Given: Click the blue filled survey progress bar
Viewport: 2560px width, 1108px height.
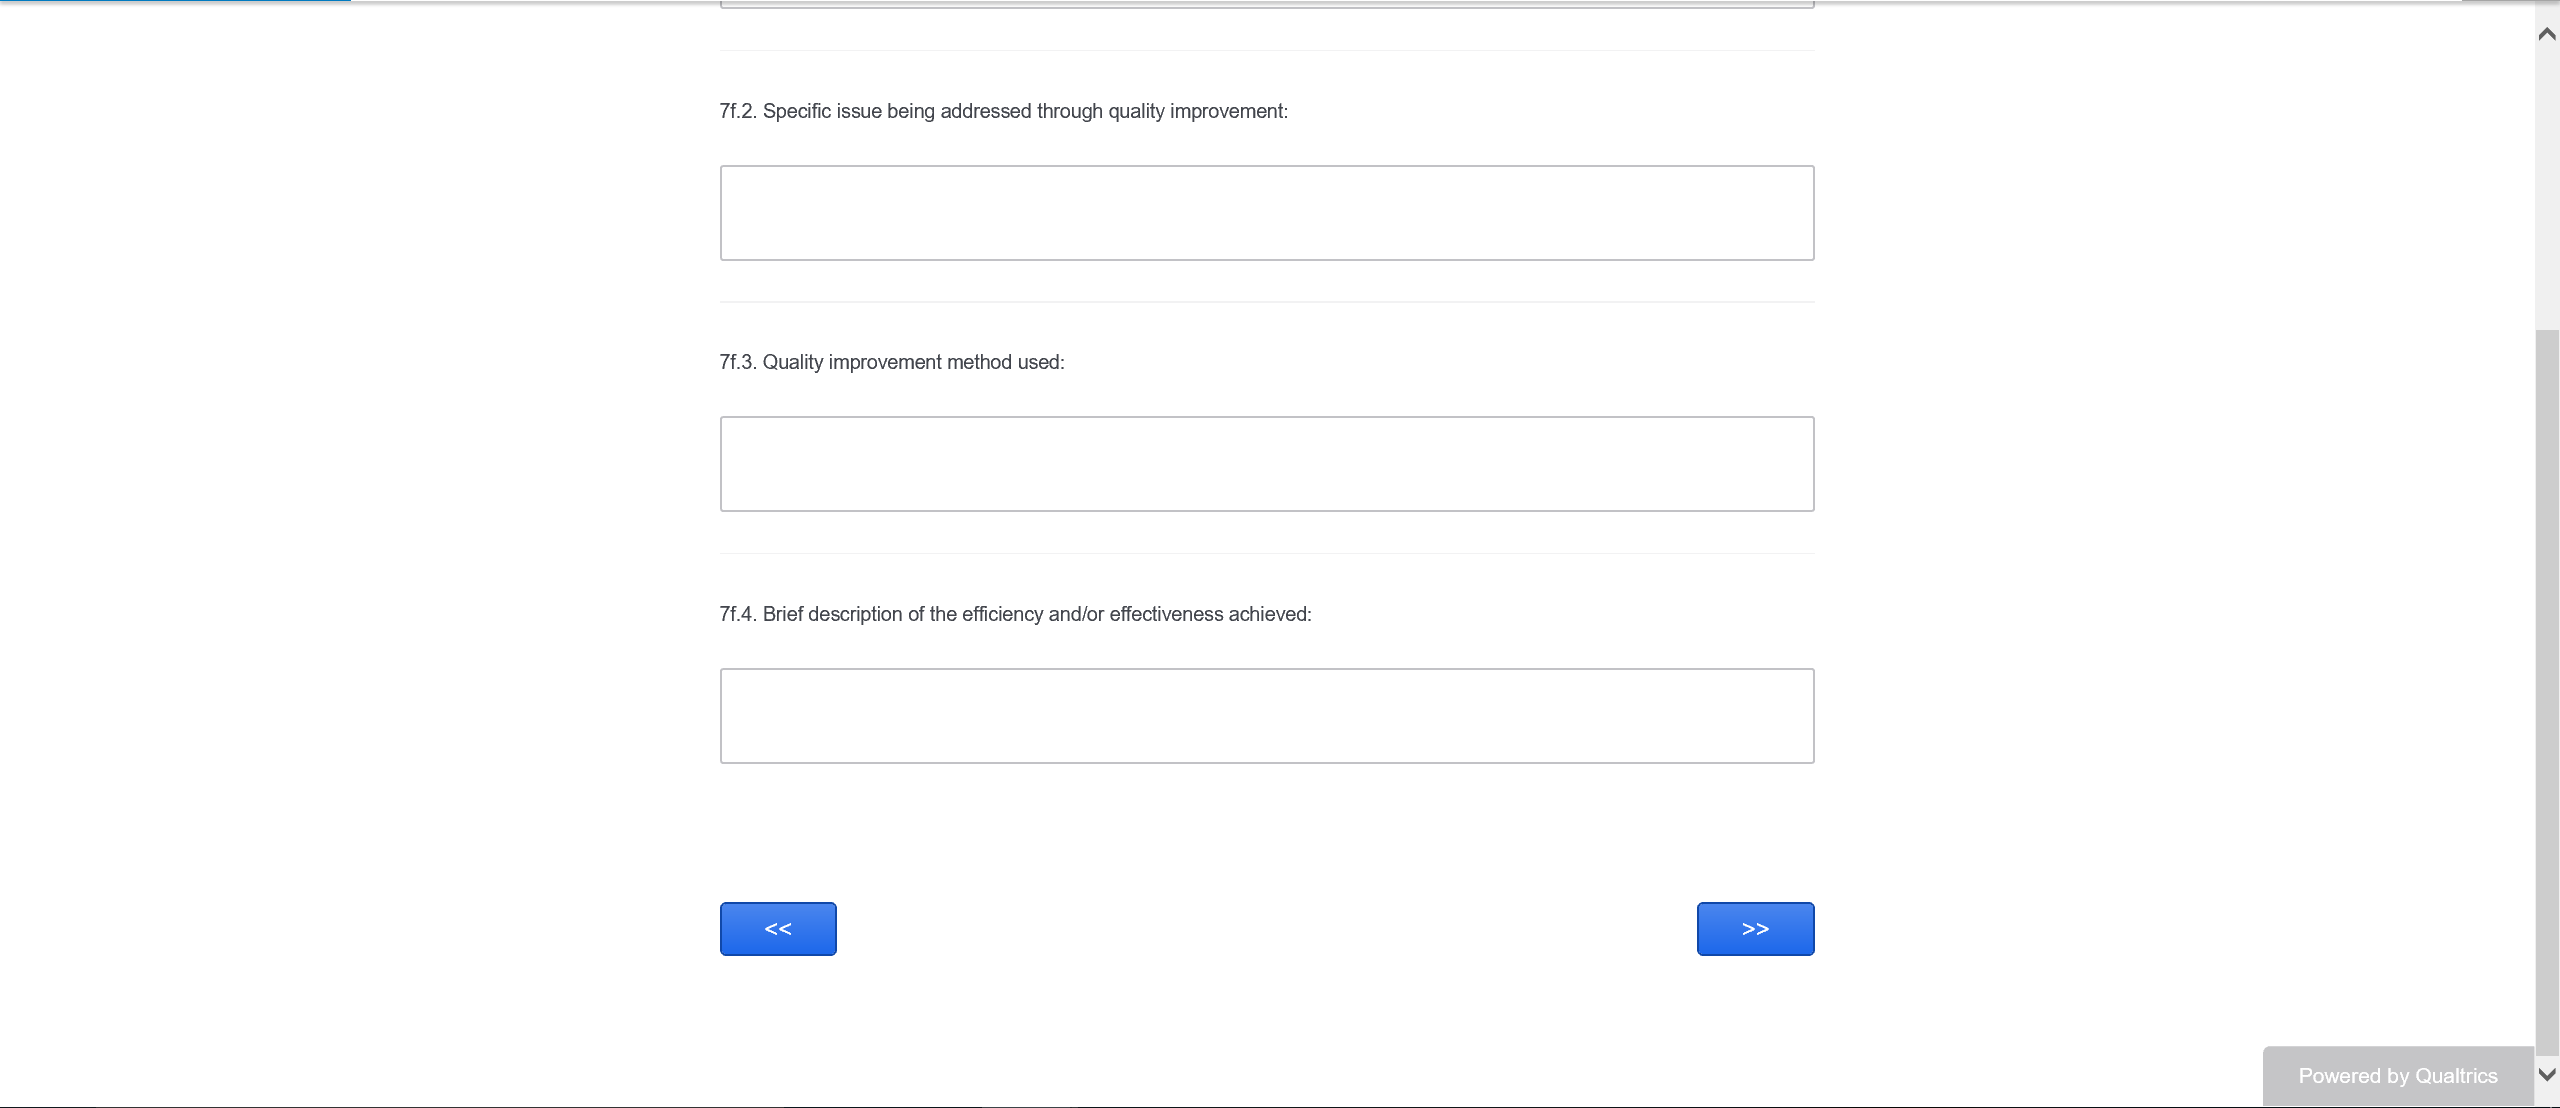Looking at the screenshot, I should coord(175,1).
